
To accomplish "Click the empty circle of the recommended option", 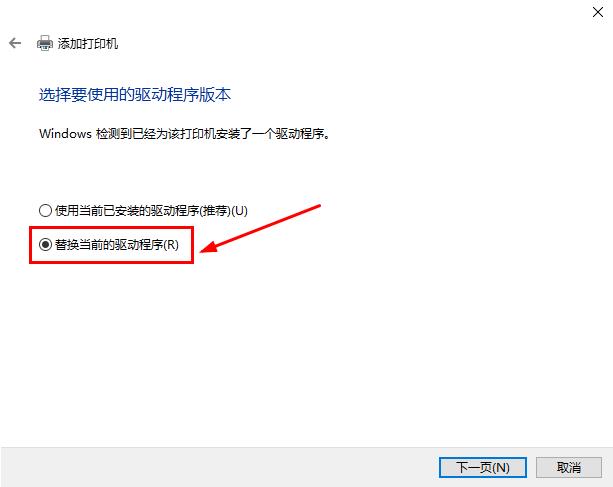I will click(x=45, y=211).
